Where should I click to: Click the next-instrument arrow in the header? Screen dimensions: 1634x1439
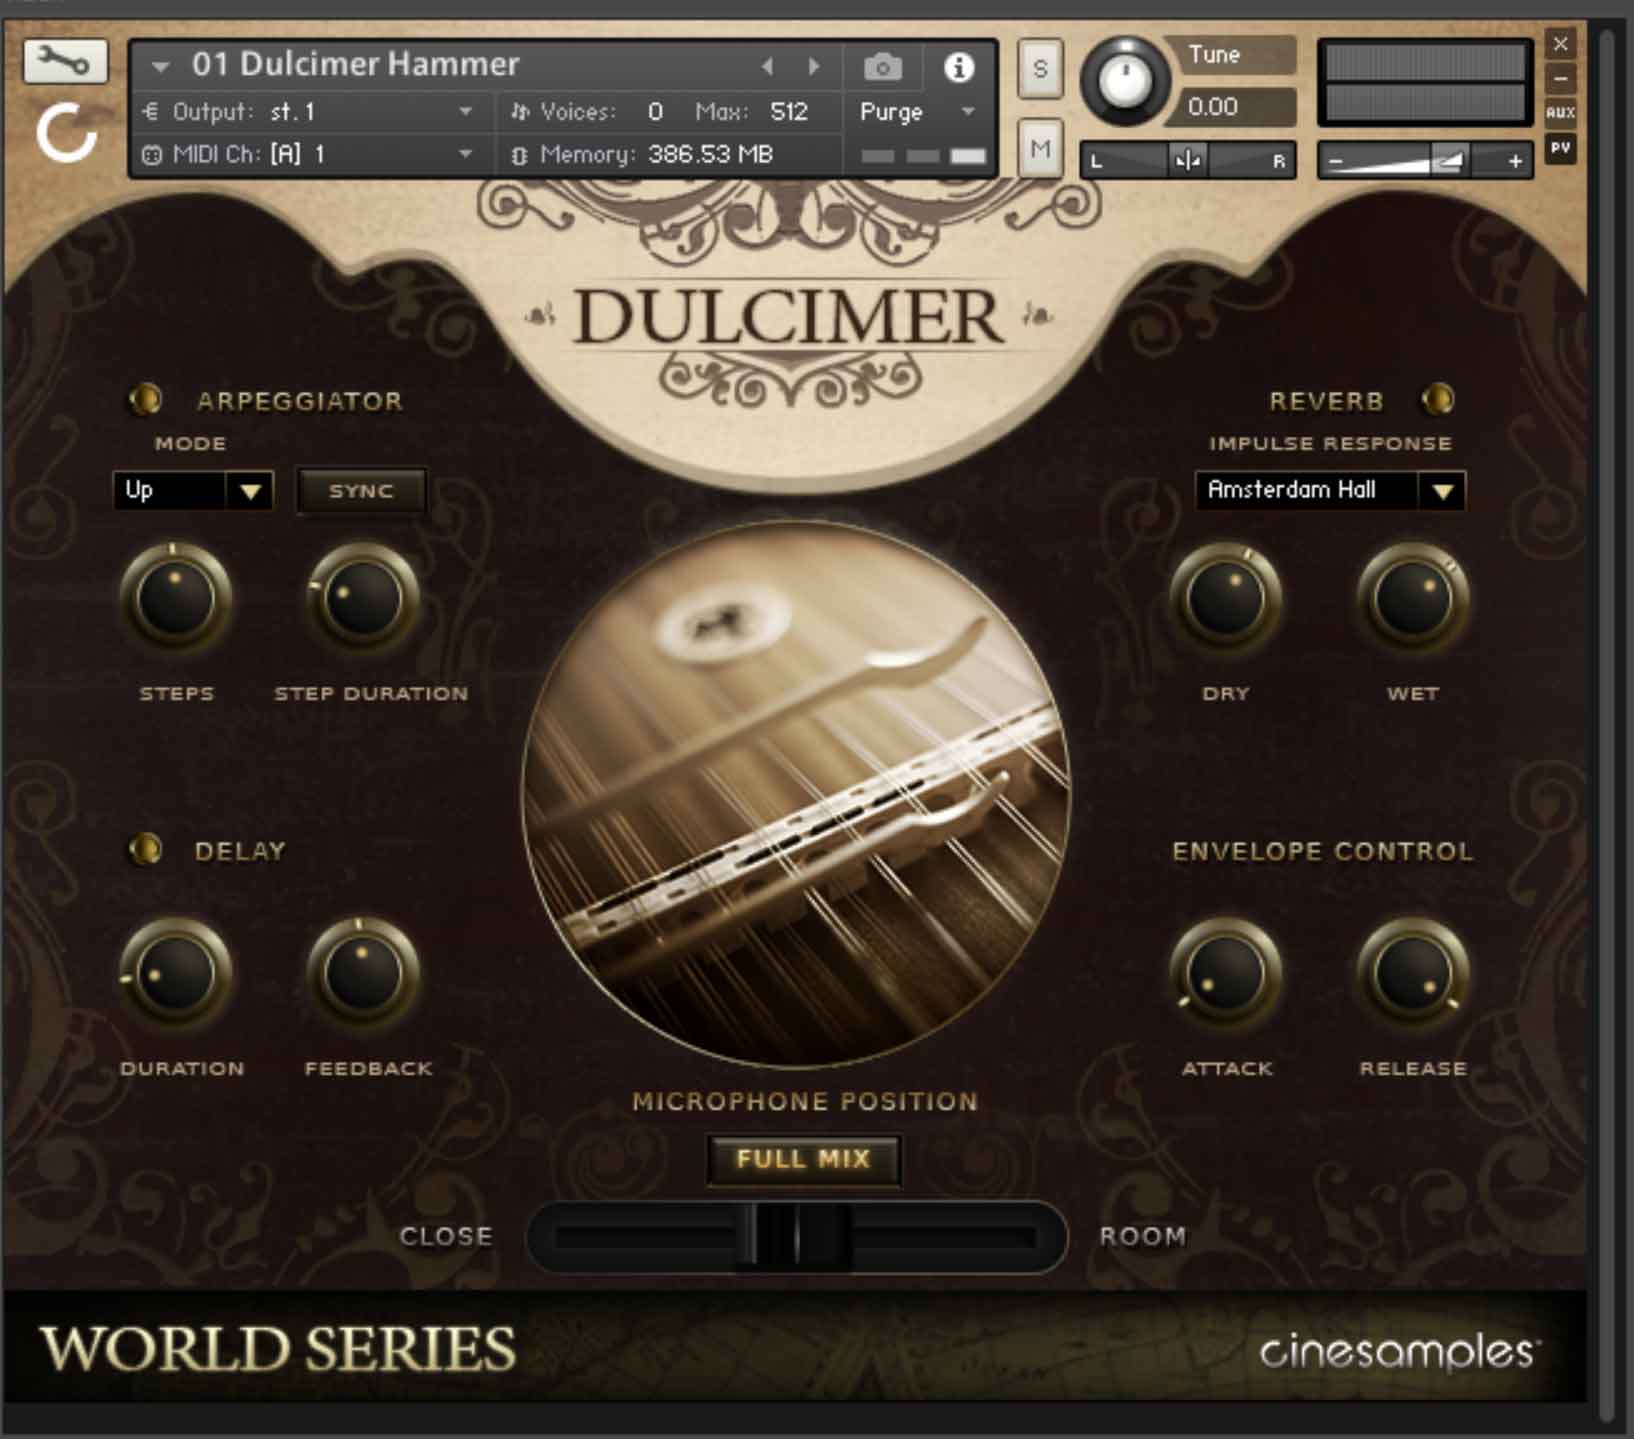[x=812, y=66]
